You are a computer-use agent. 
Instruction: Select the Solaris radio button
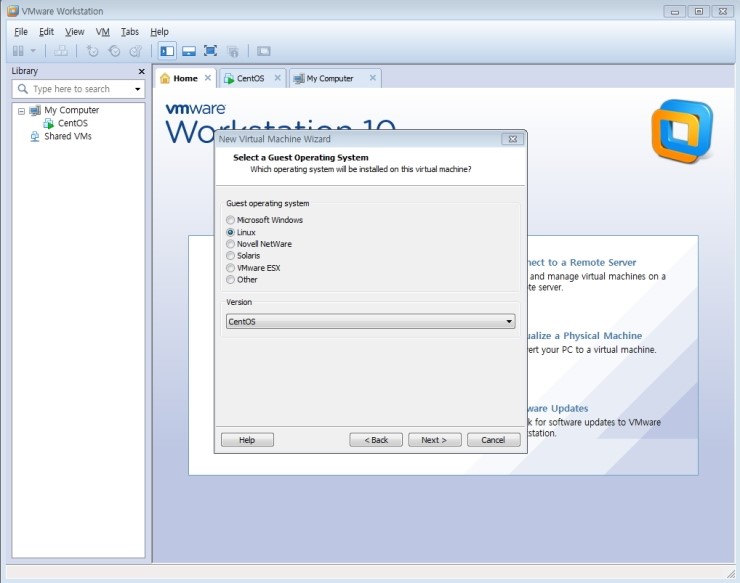tap(230, 256)
